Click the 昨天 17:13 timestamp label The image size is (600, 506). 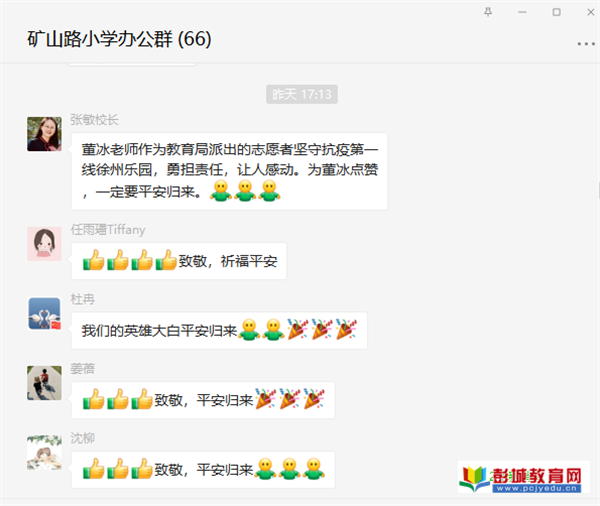tap(302, 94)
